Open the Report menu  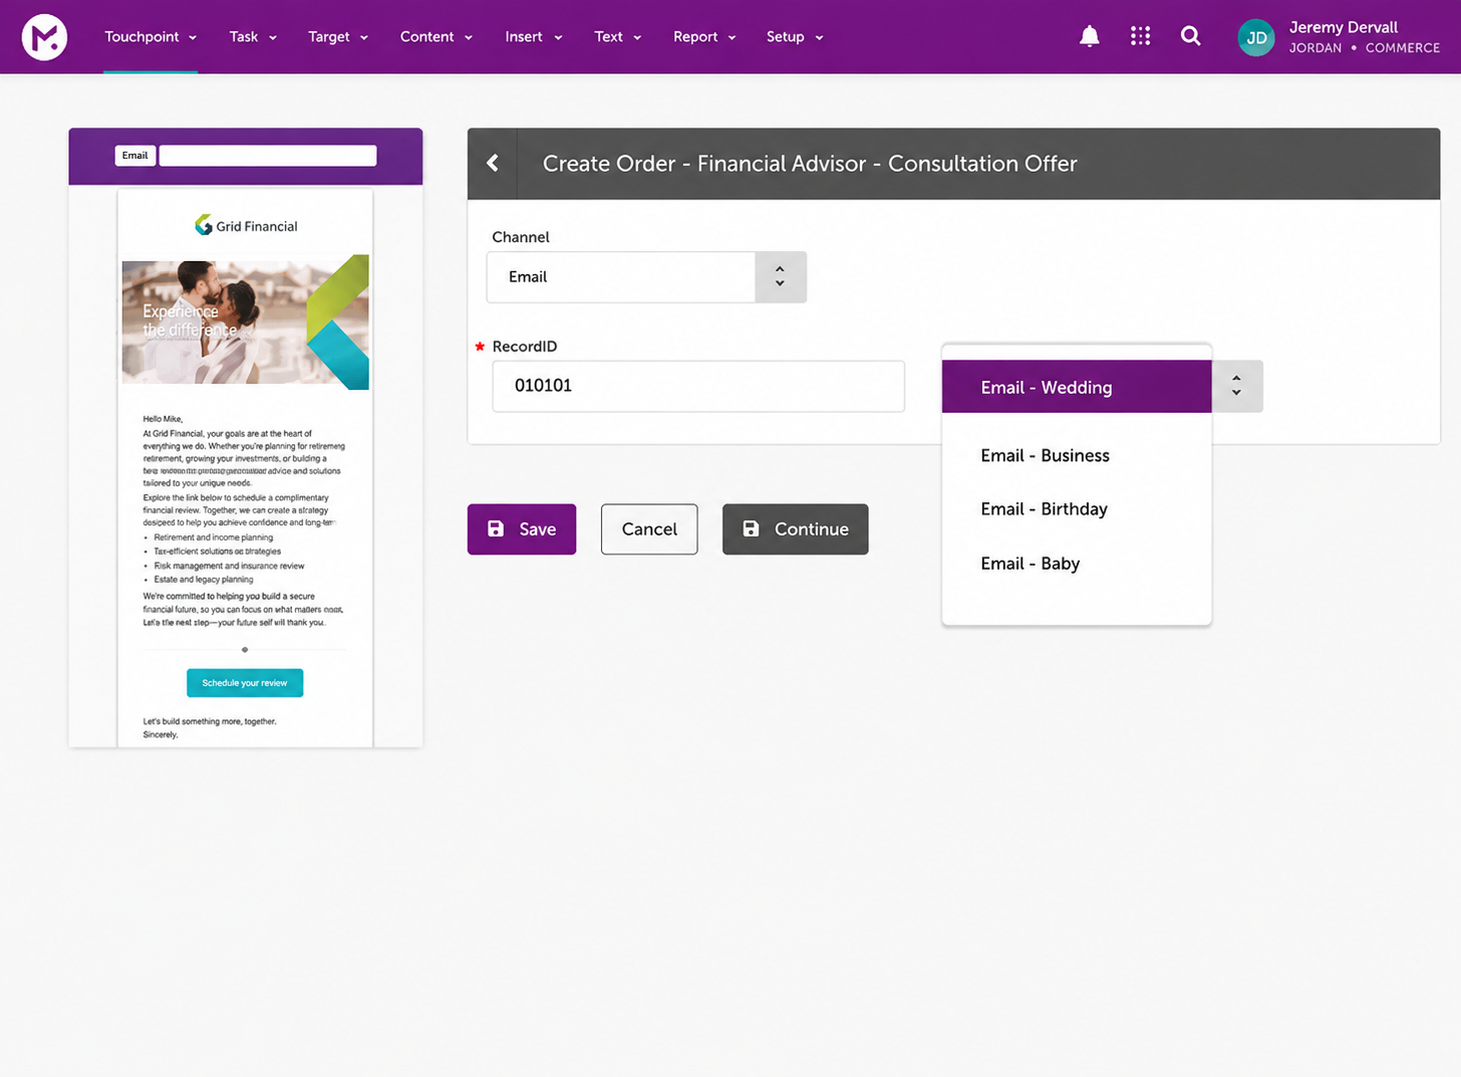pyautogui.click(x=704, y=37)
